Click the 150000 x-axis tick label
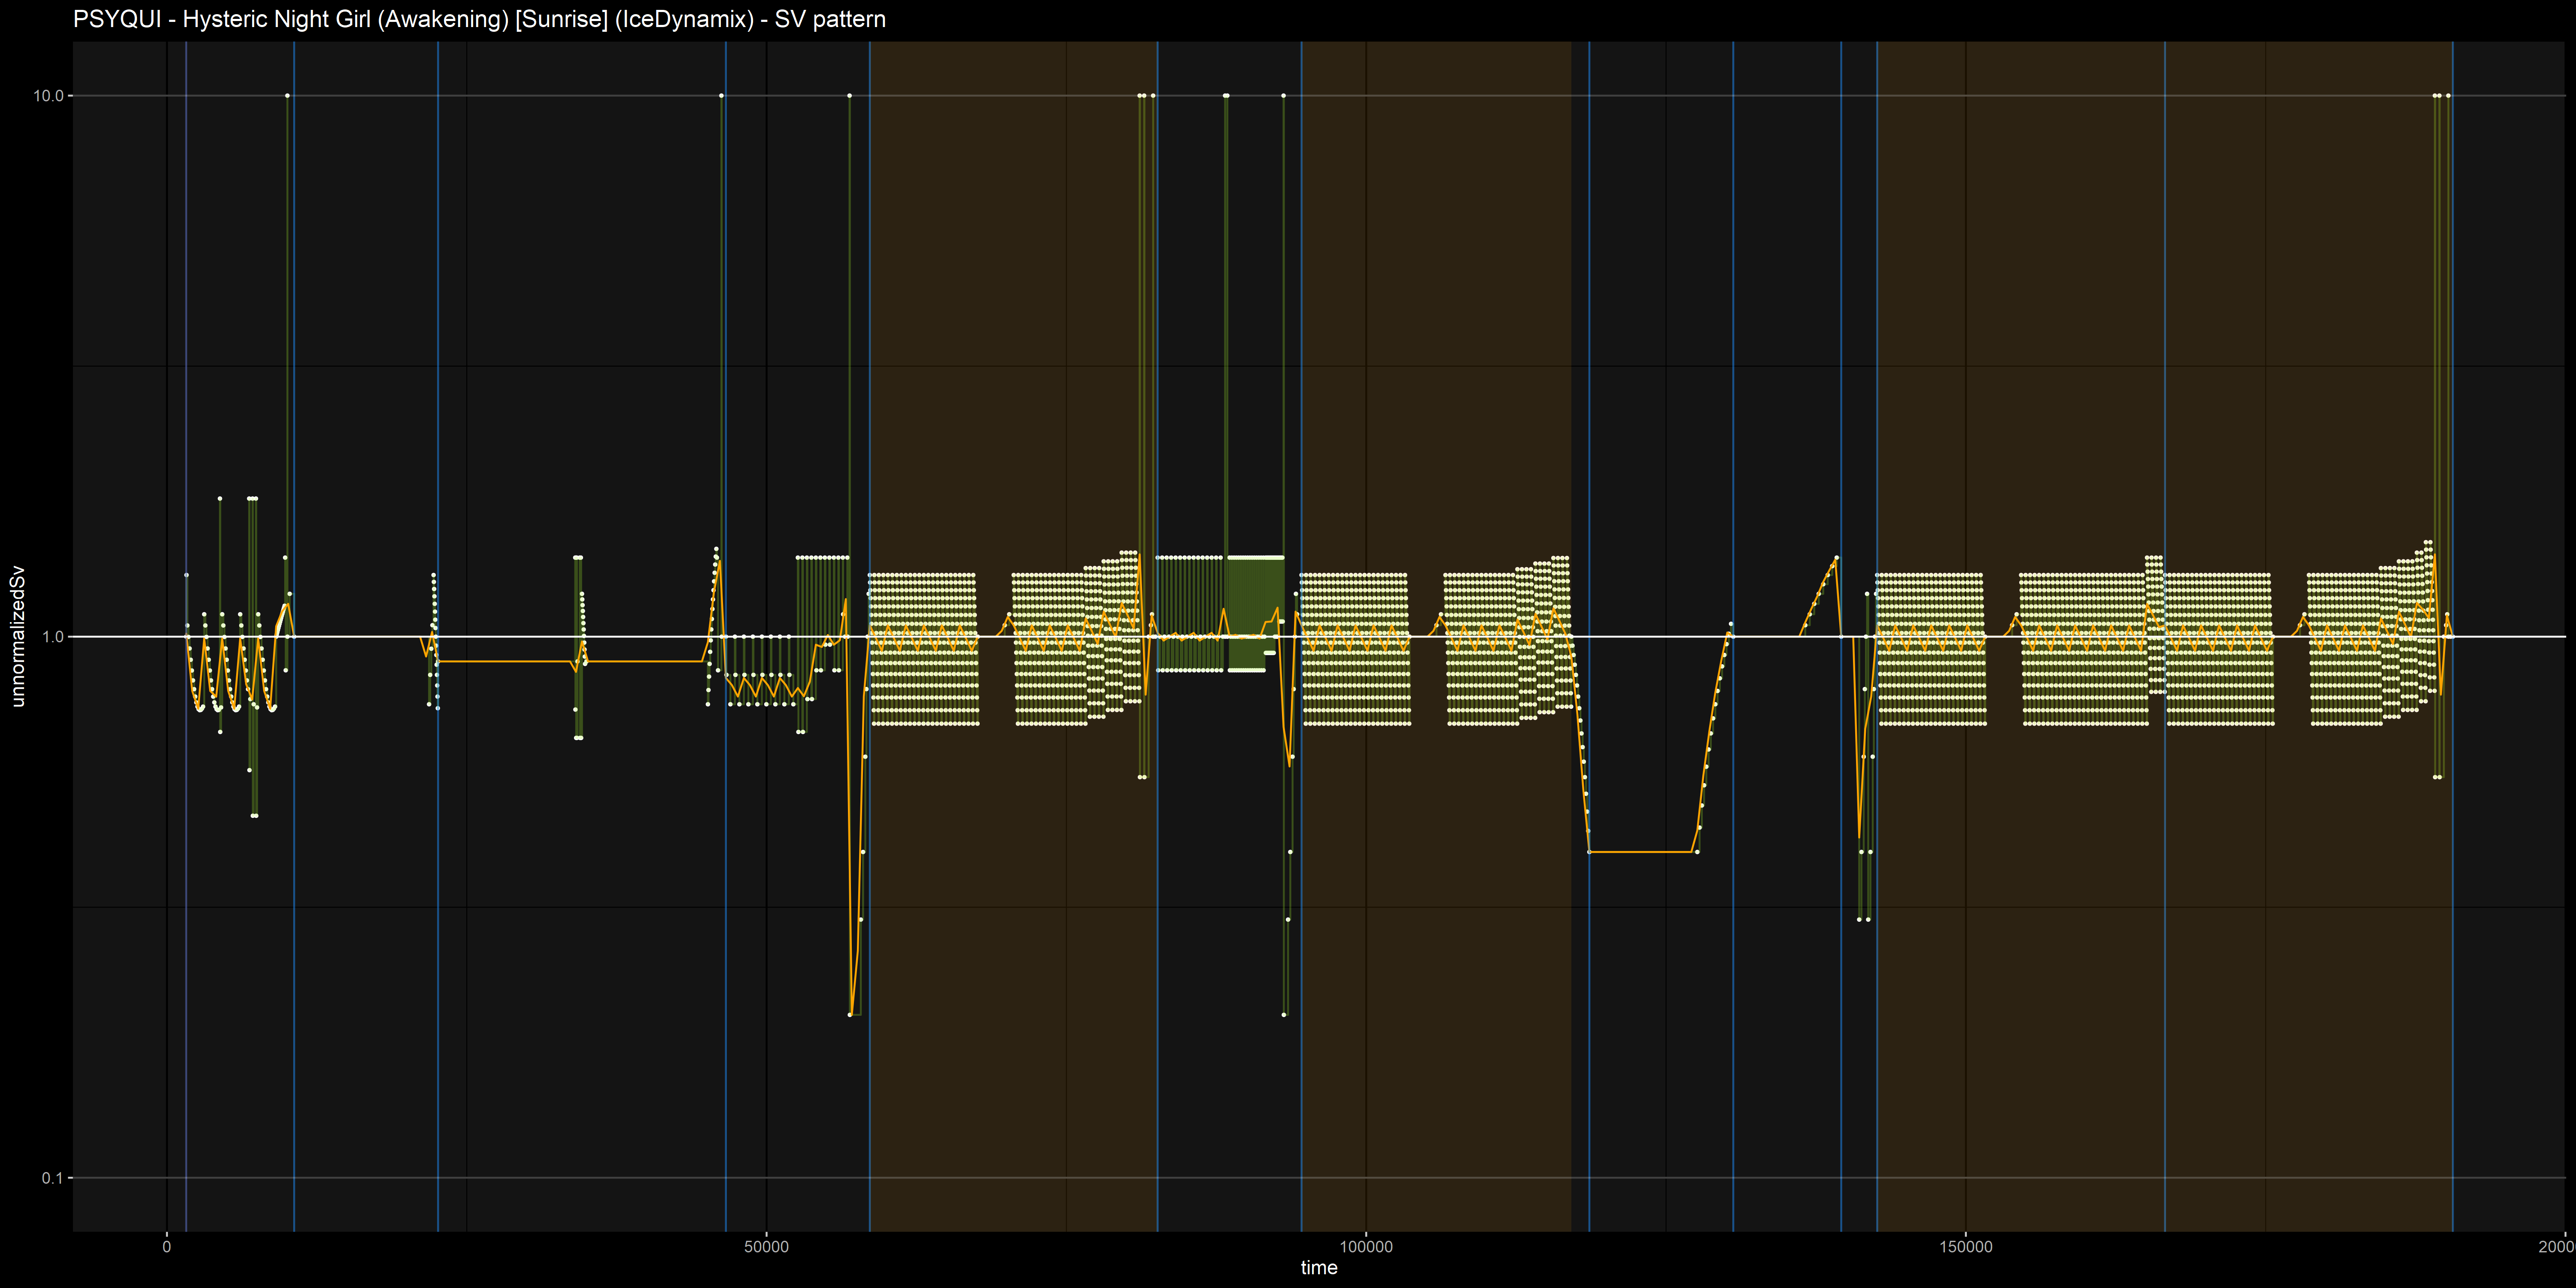The image size is (2576, 1288). (x=1965, y=1247)
